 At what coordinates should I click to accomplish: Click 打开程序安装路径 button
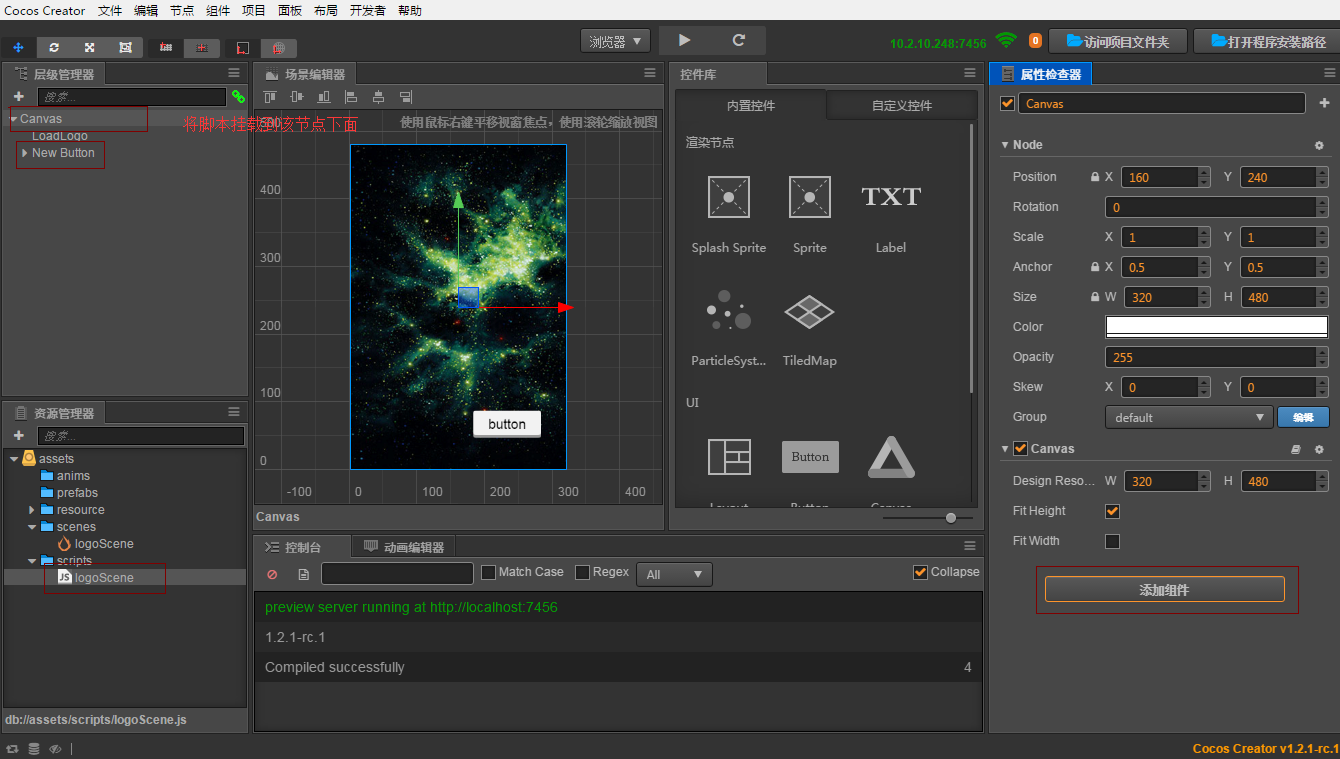[x=1268, y=41]
